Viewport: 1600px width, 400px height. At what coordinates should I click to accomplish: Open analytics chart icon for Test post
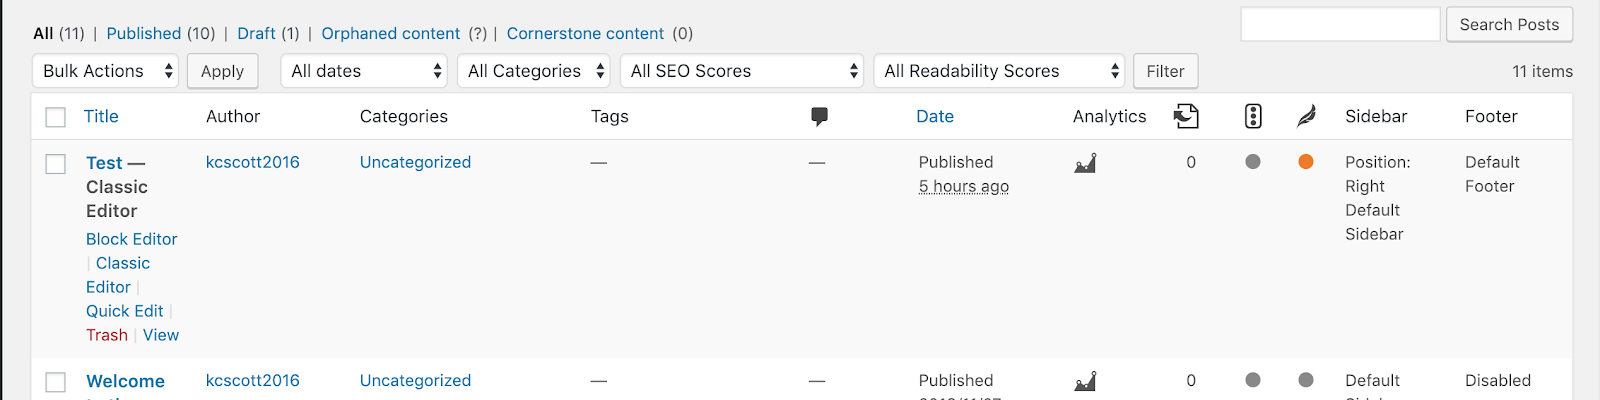(1085, 163)
